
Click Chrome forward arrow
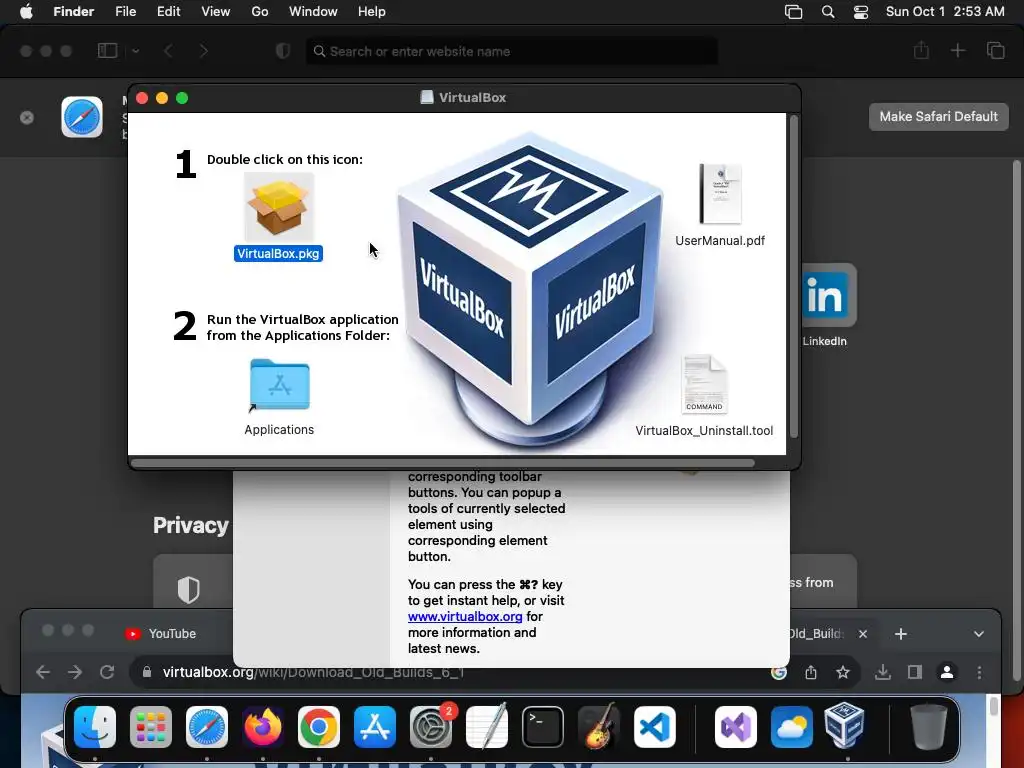click(x=75, y=672)
